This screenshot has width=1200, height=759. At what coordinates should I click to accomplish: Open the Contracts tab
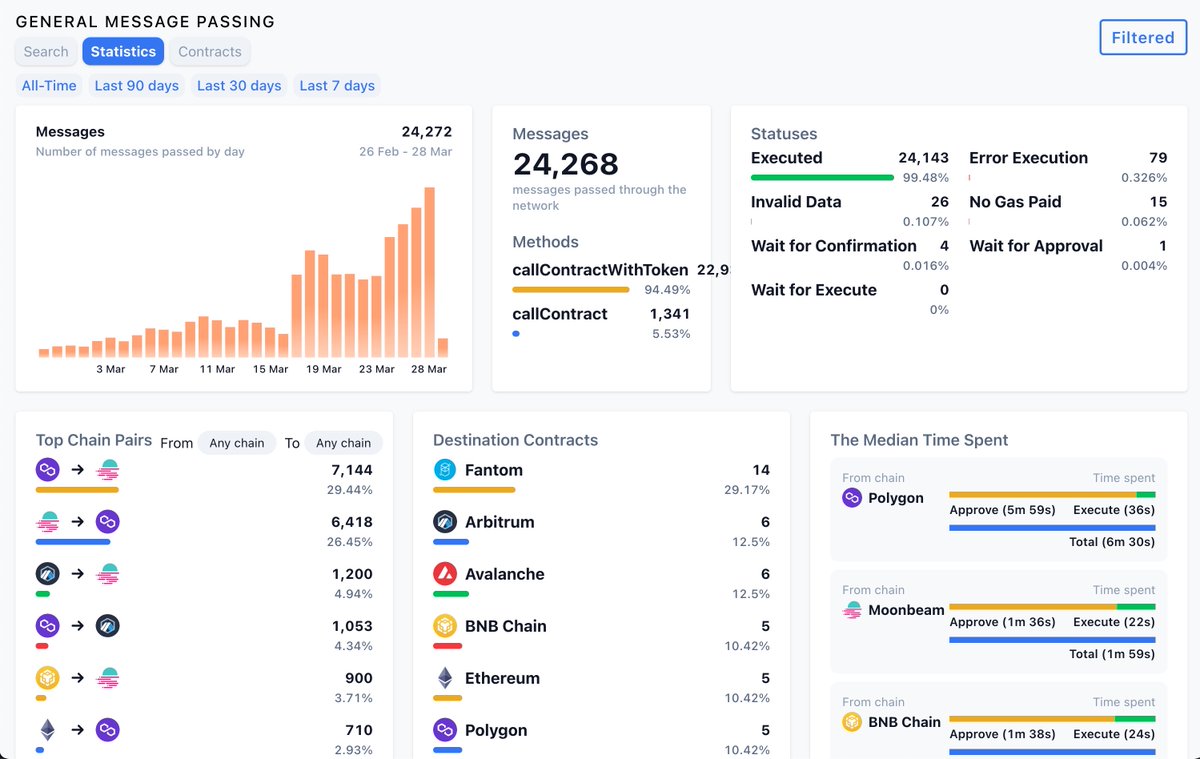(209, 51)
